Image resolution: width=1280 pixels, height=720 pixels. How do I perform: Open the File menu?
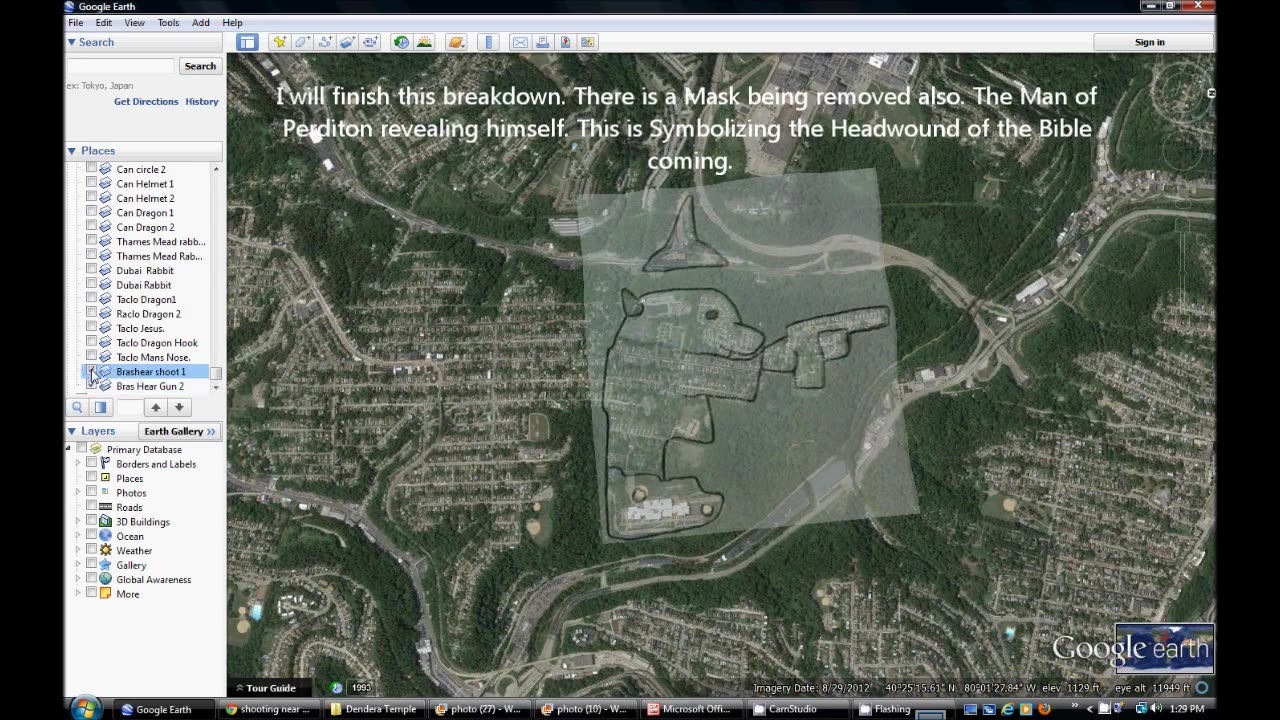click(75, 22)
